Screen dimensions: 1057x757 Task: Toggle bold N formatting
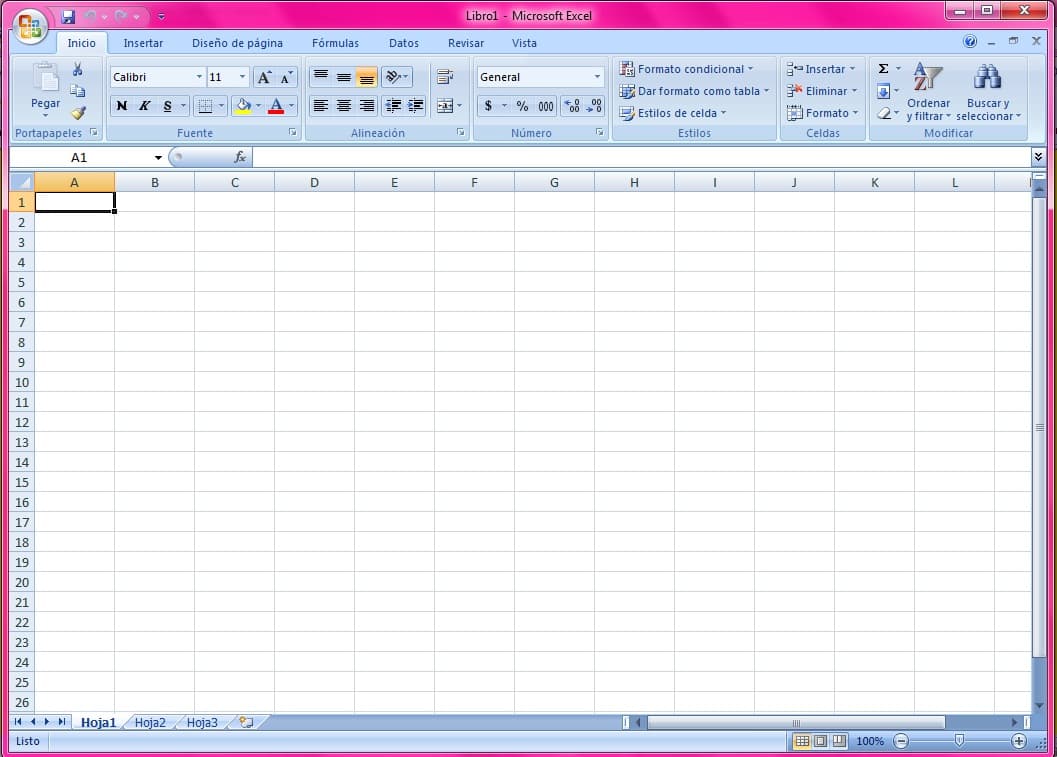pos(121,106)
